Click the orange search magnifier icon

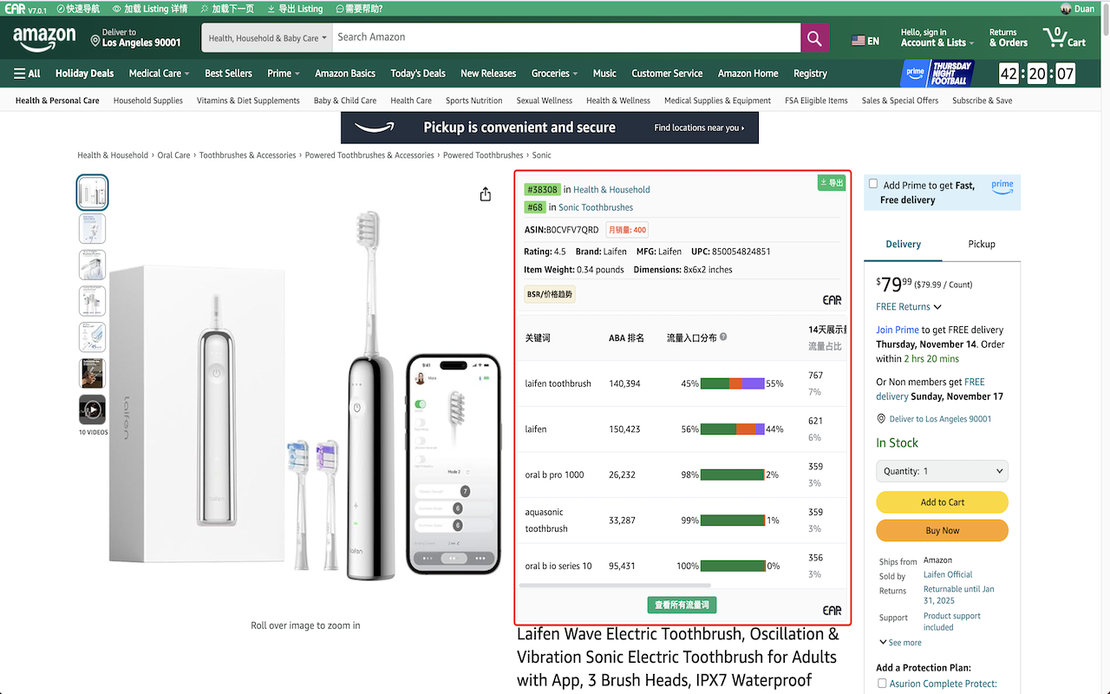tap(814, 37)
